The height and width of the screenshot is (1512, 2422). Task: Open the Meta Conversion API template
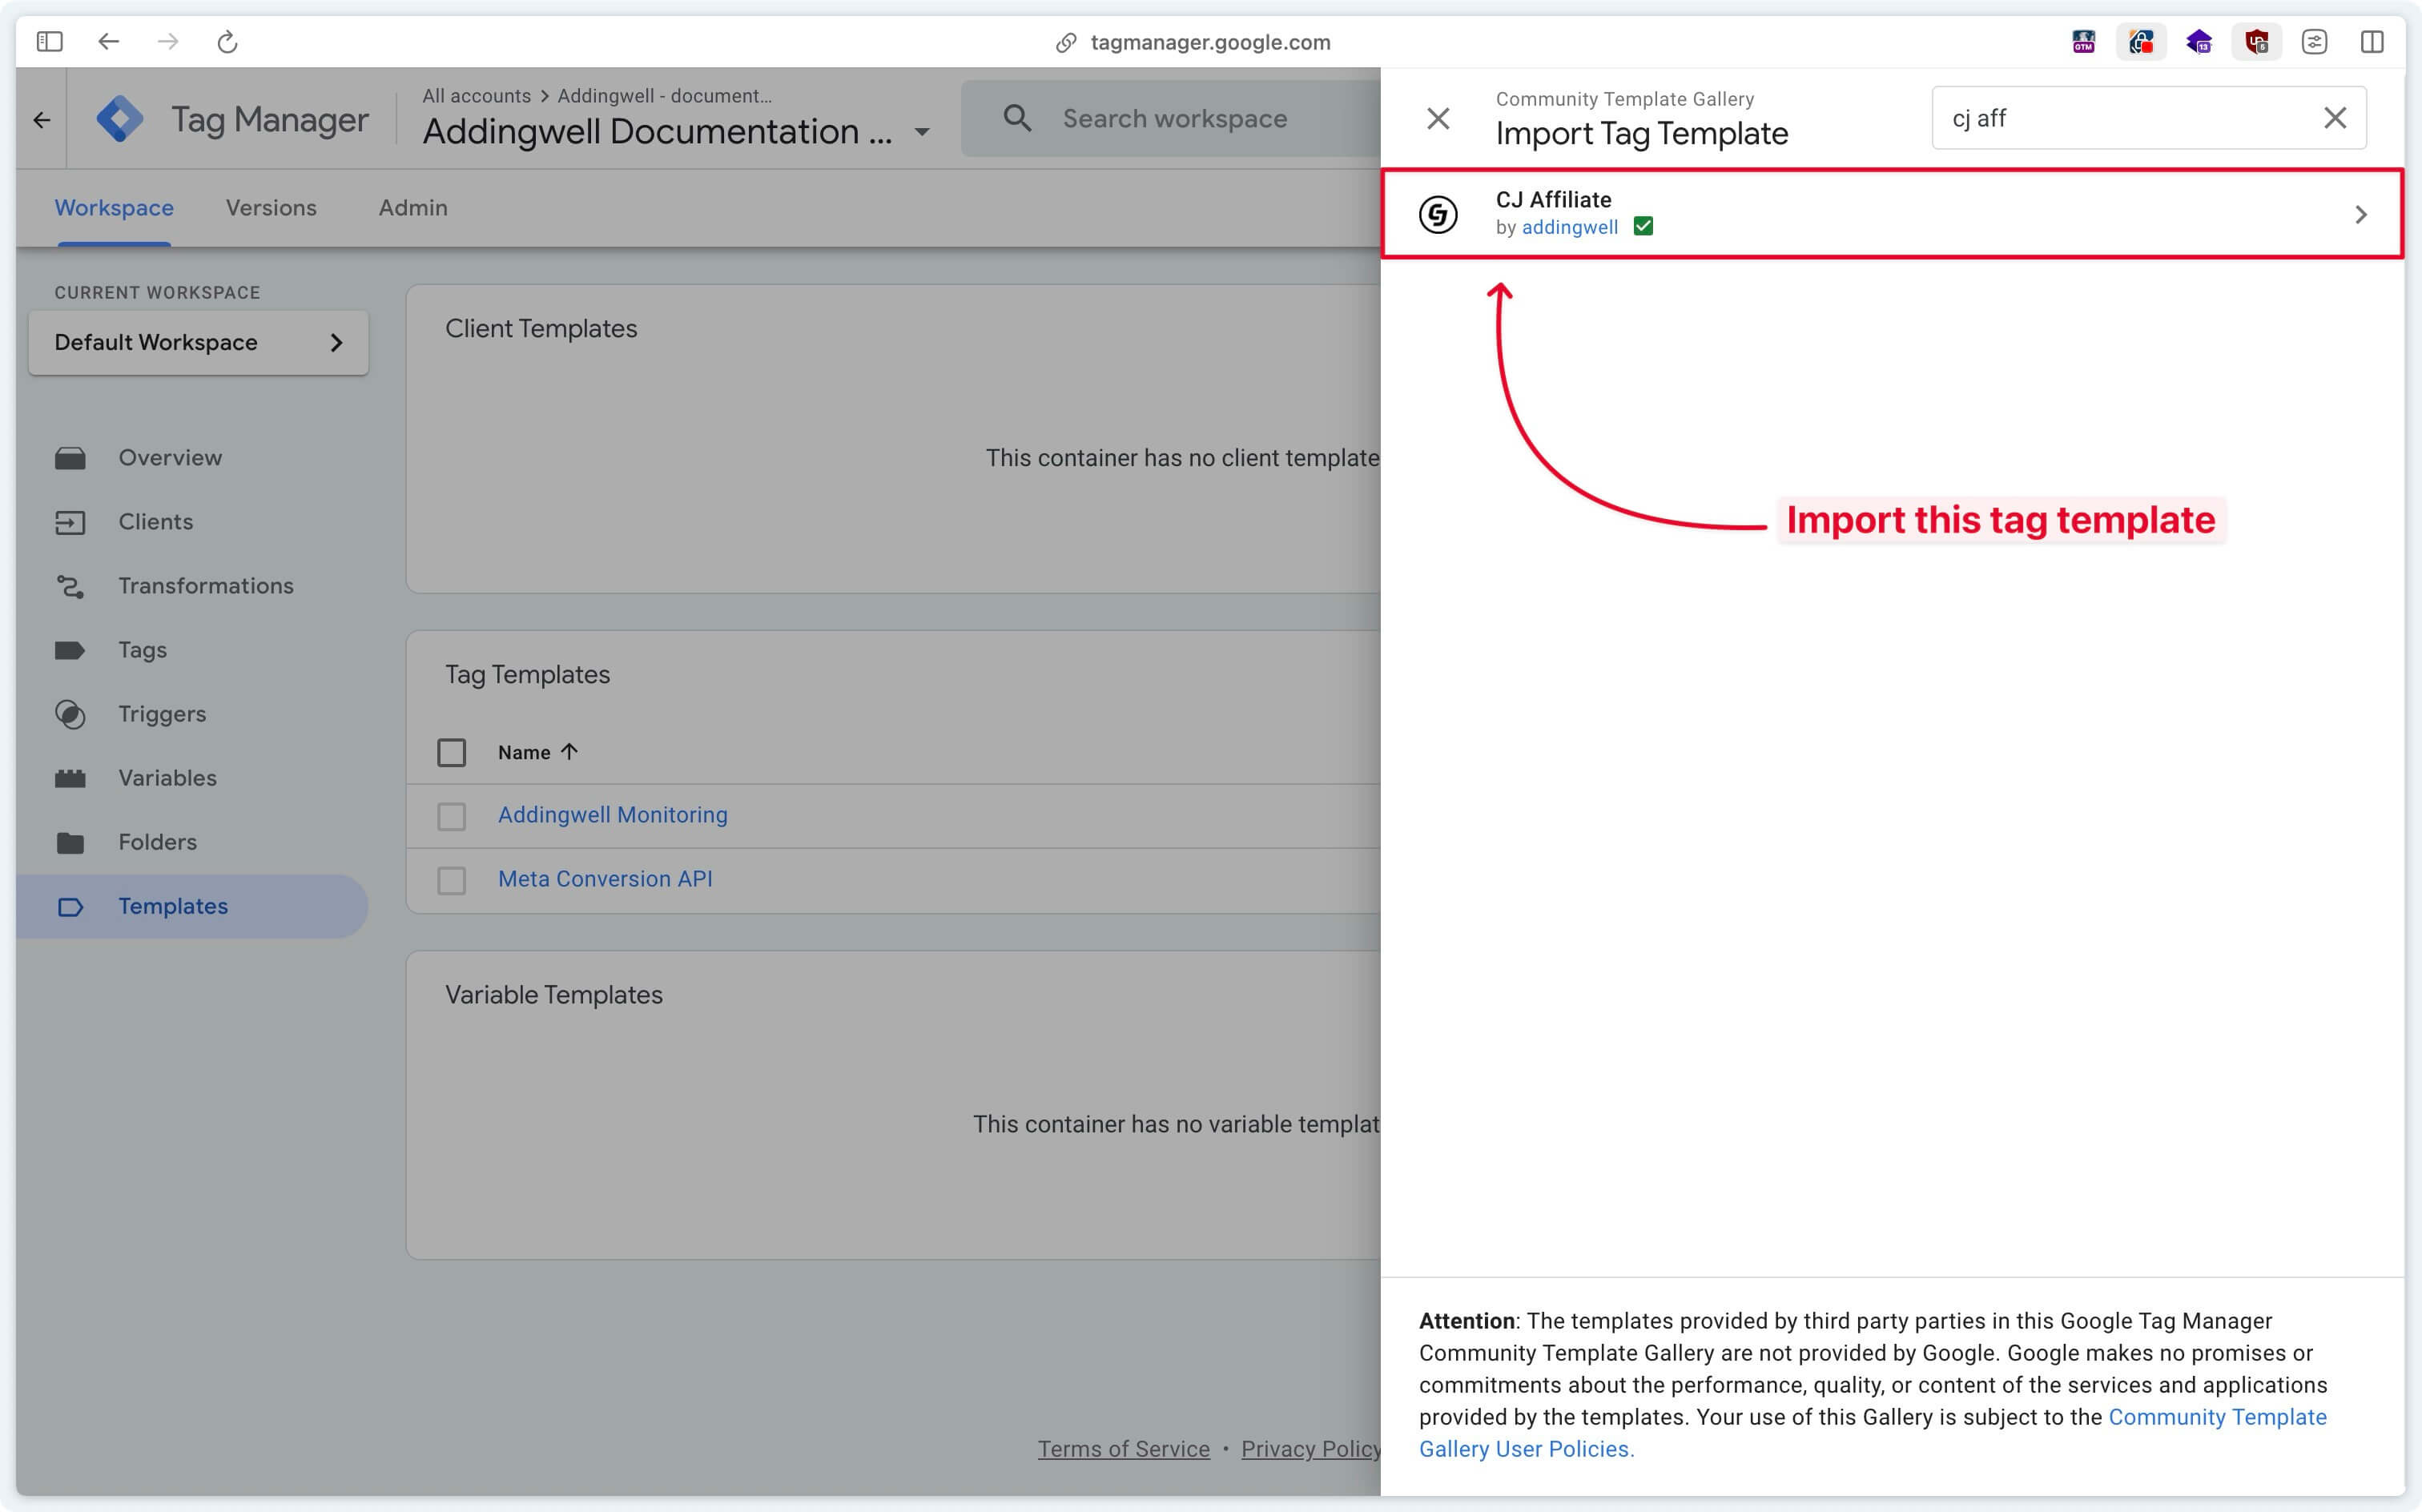[x=605, y=879]
